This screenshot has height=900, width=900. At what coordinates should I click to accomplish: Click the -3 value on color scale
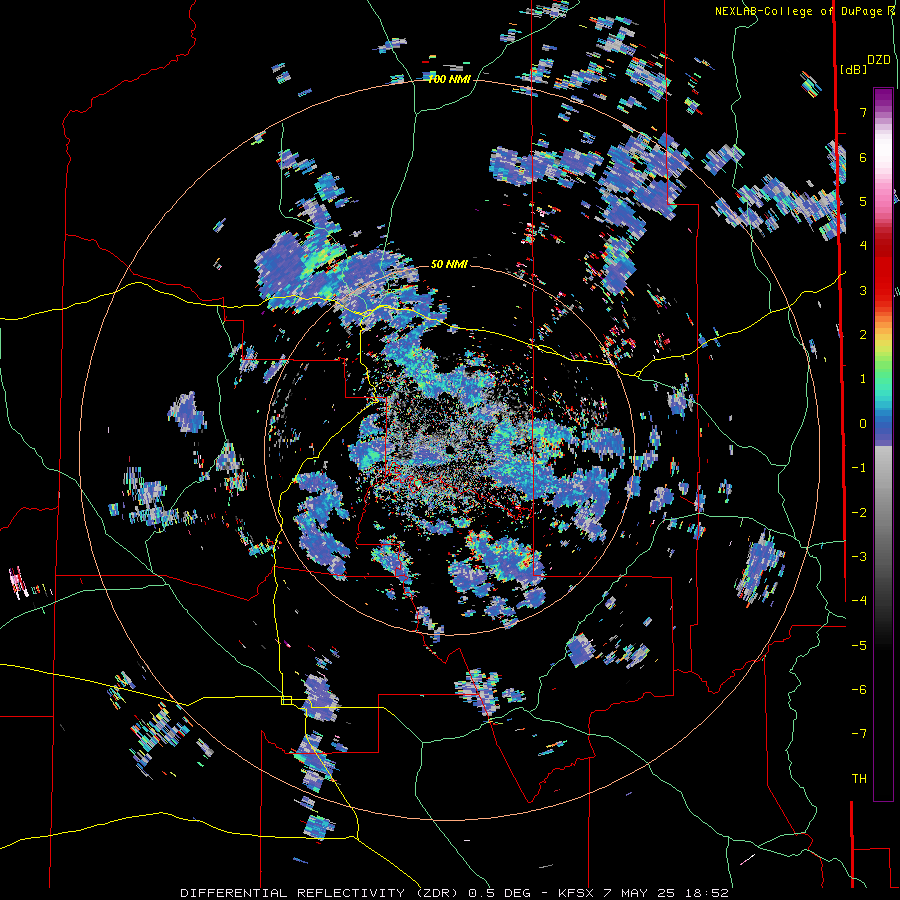pos(859,557)
